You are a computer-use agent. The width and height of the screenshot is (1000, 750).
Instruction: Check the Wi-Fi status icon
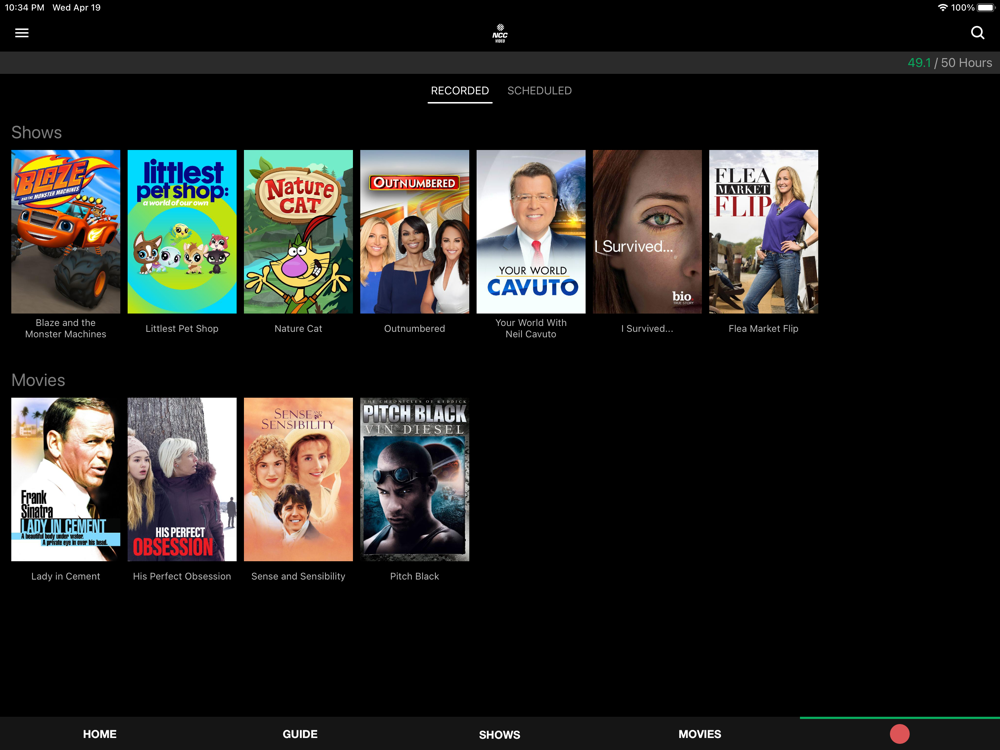[942, 8]
